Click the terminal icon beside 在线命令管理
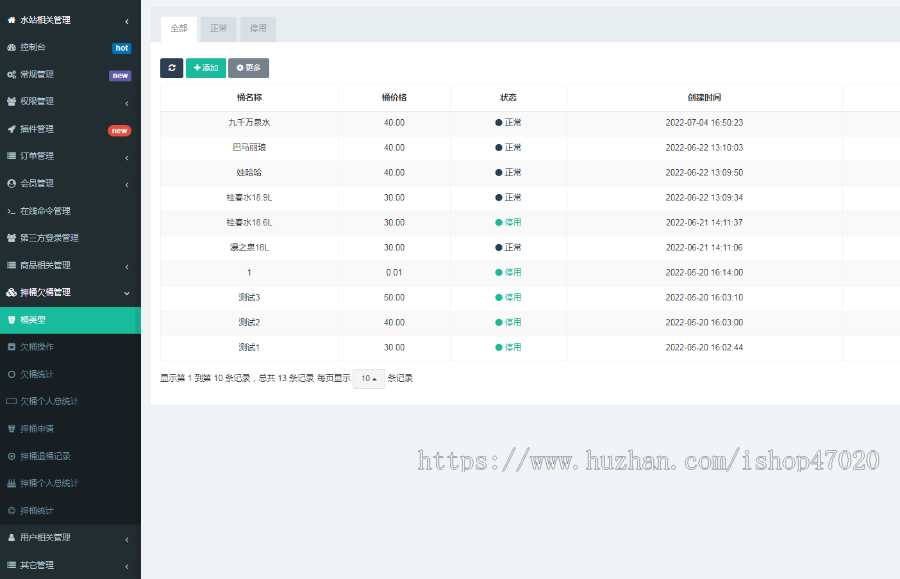 click(11, 211)
